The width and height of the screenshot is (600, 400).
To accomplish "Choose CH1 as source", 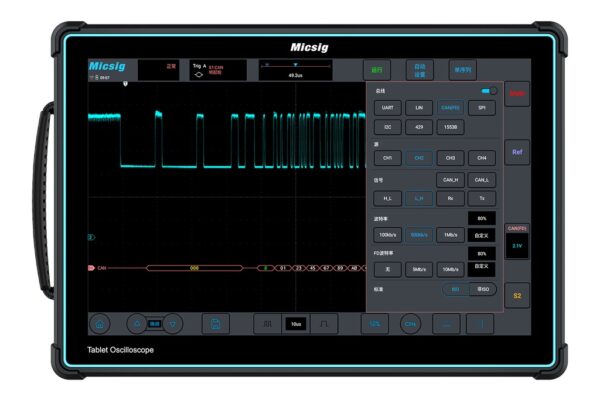I will coord(388,158).
